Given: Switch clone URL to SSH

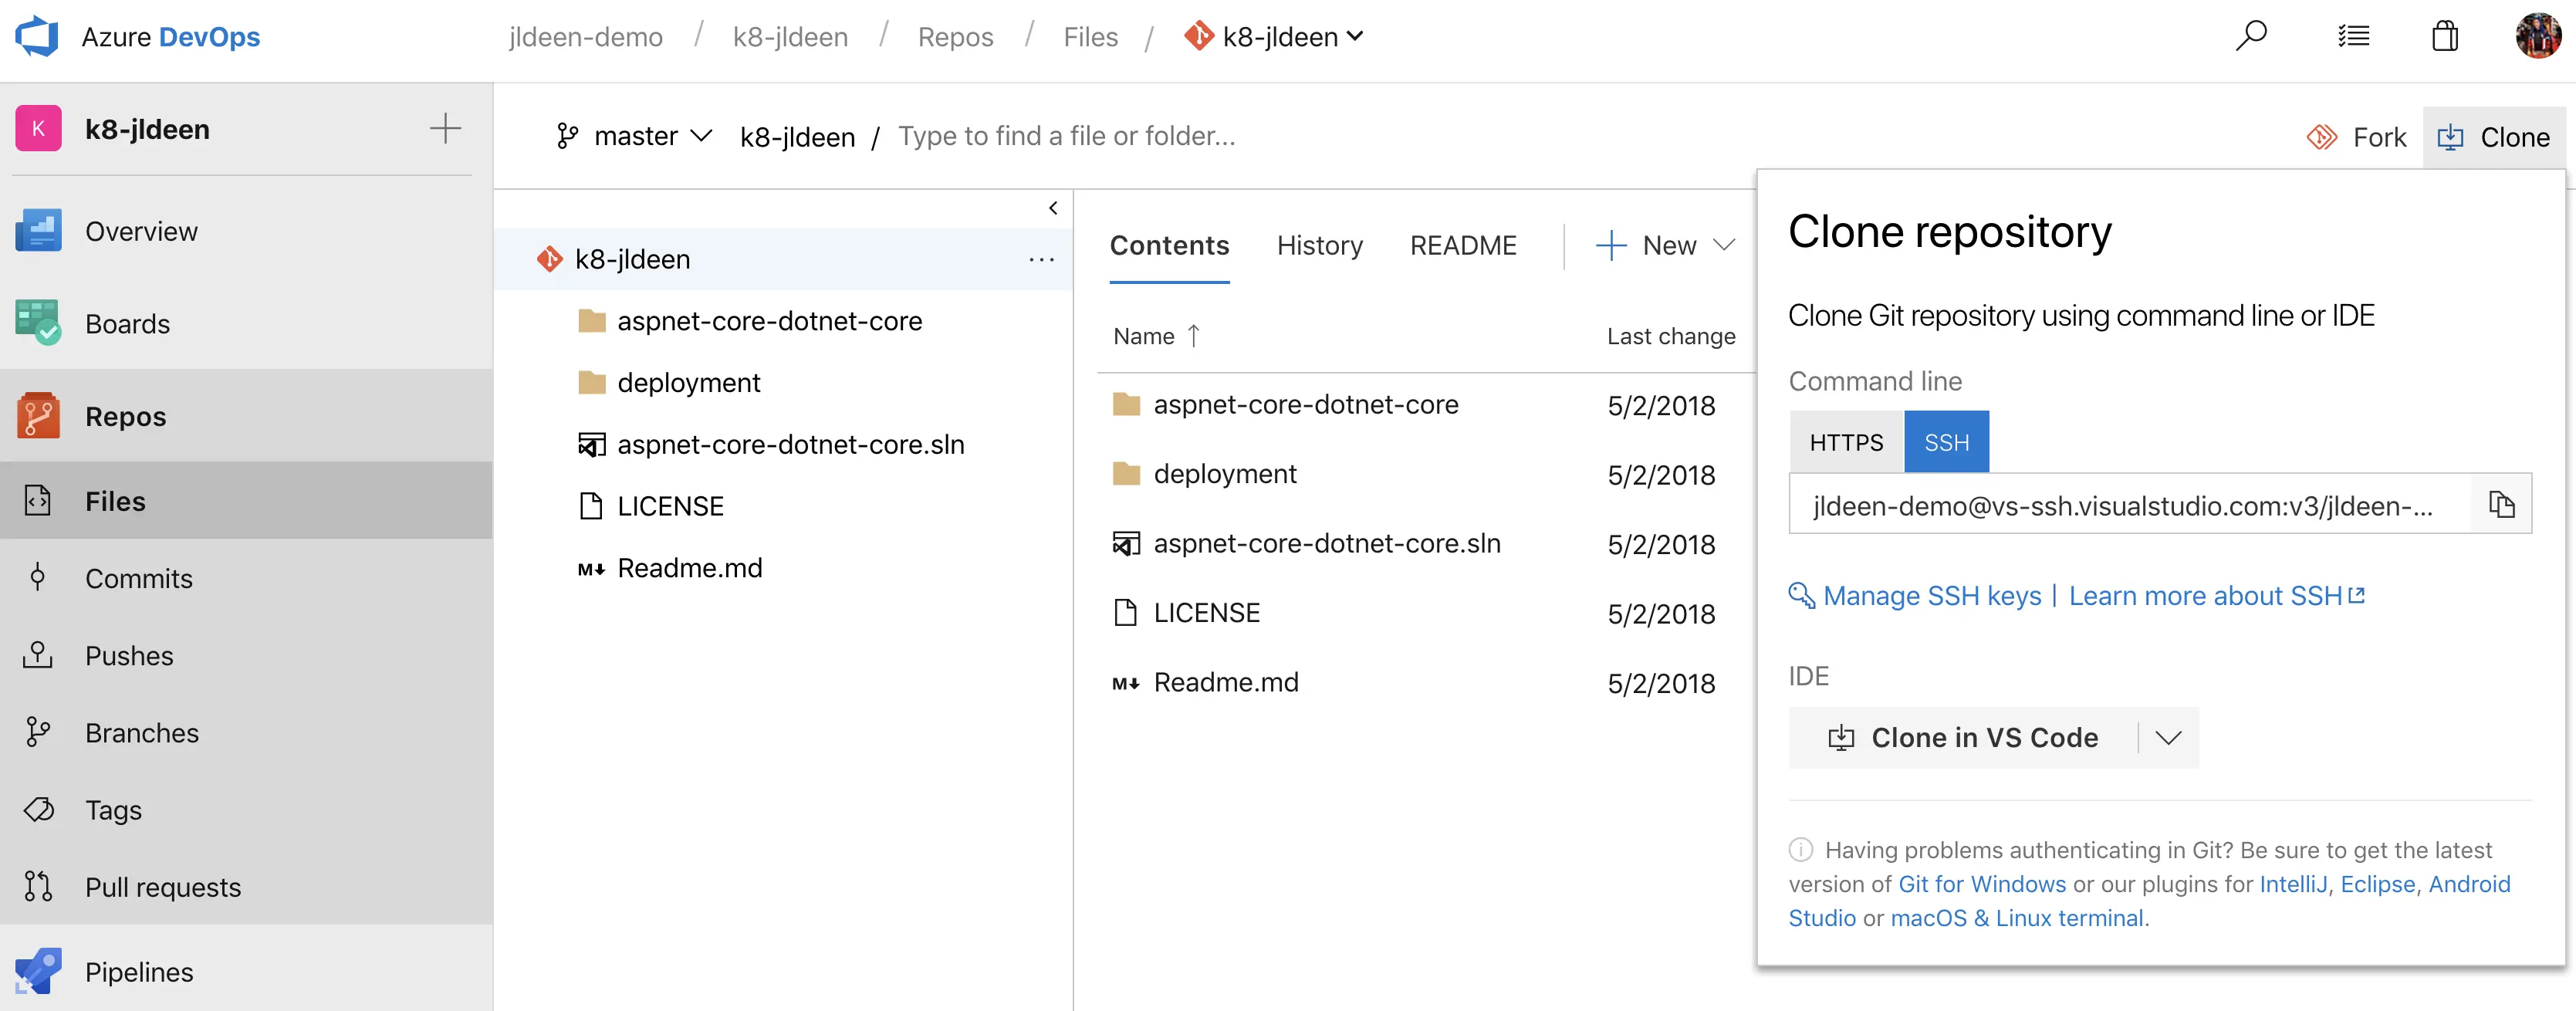Looking at the screenshot, I should click(1946, 442).
